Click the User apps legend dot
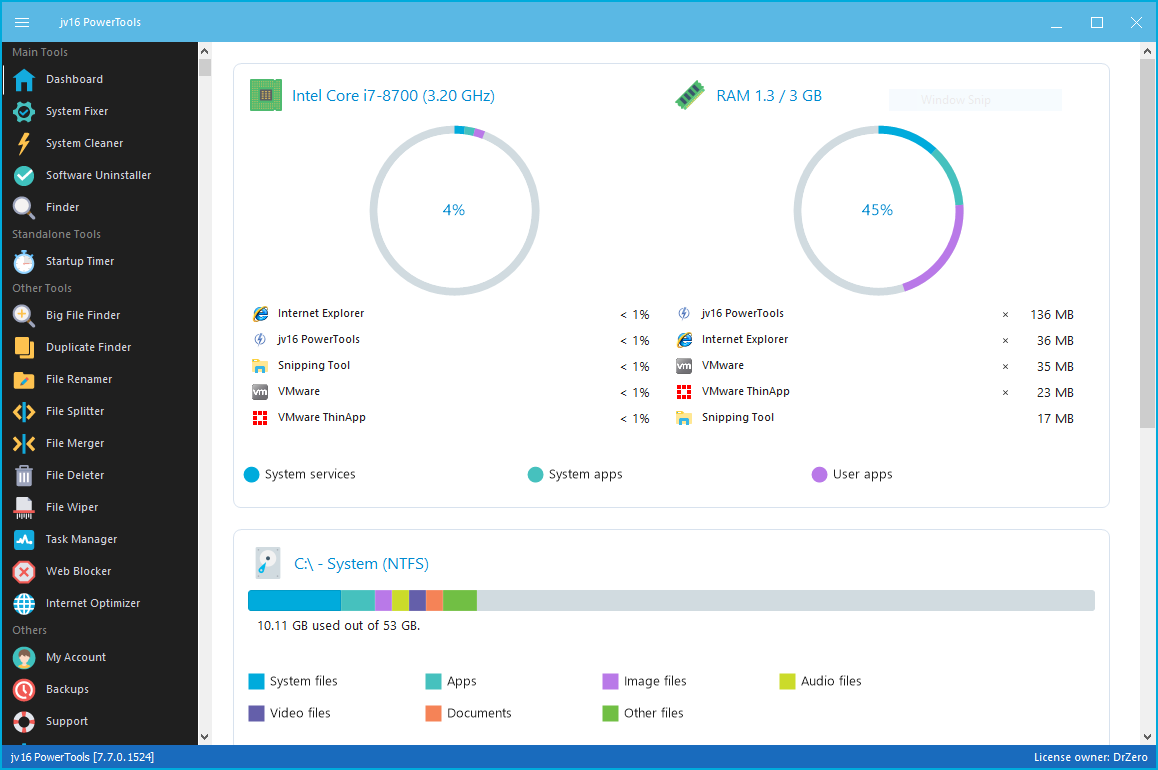This screenshot has width=1158, height=770. coord(819,475)
